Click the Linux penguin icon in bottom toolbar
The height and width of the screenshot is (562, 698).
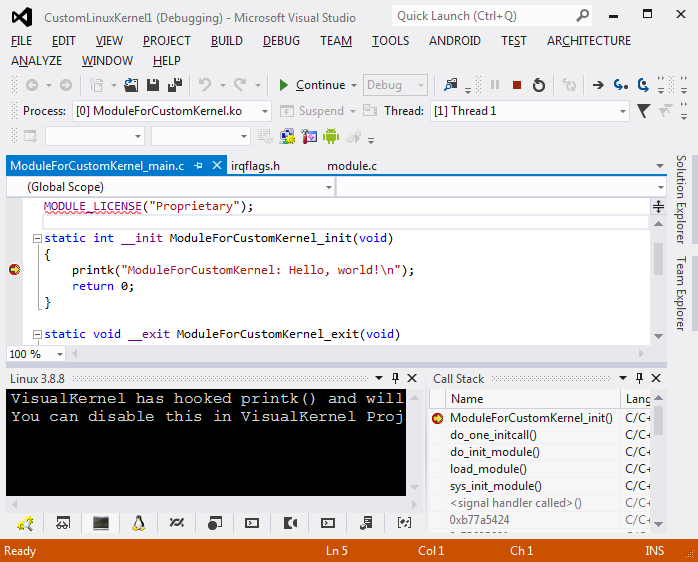pos(138,523)
